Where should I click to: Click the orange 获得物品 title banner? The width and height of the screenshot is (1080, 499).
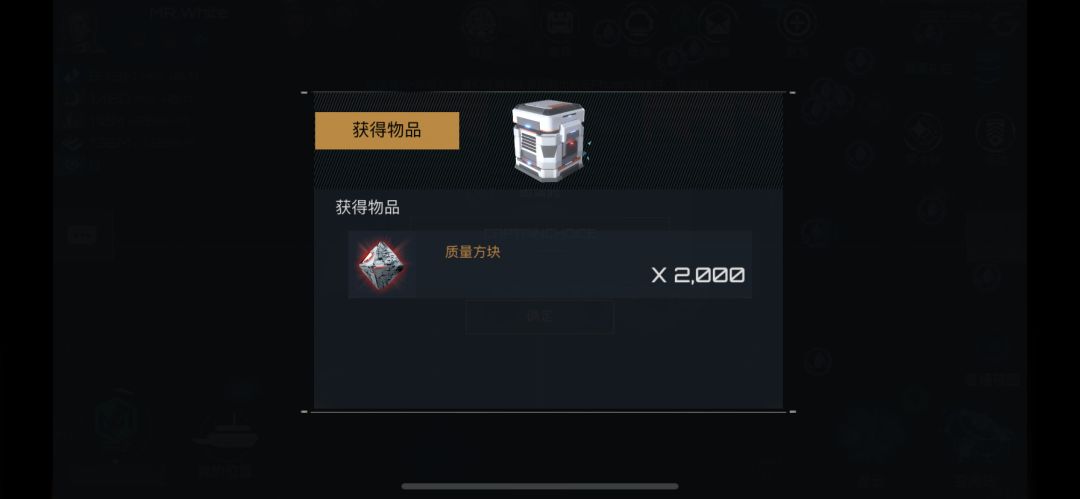pos(387,130)
